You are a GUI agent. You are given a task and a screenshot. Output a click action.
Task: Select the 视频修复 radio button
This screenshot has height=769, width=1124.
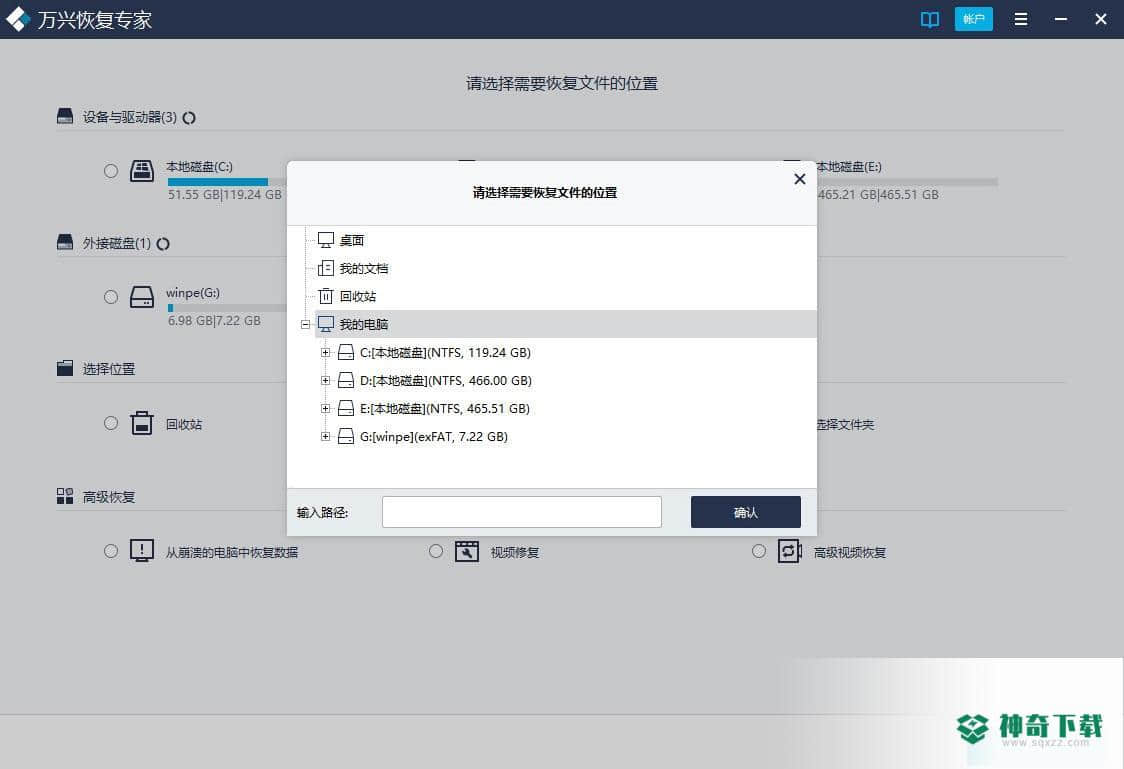[x=436, y=551]
